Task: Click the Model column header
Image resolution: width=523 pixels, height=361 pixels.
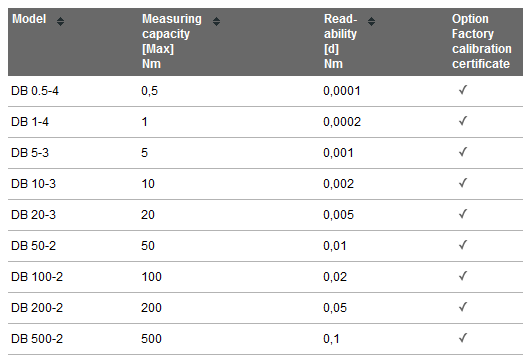Action: point(29,19)
